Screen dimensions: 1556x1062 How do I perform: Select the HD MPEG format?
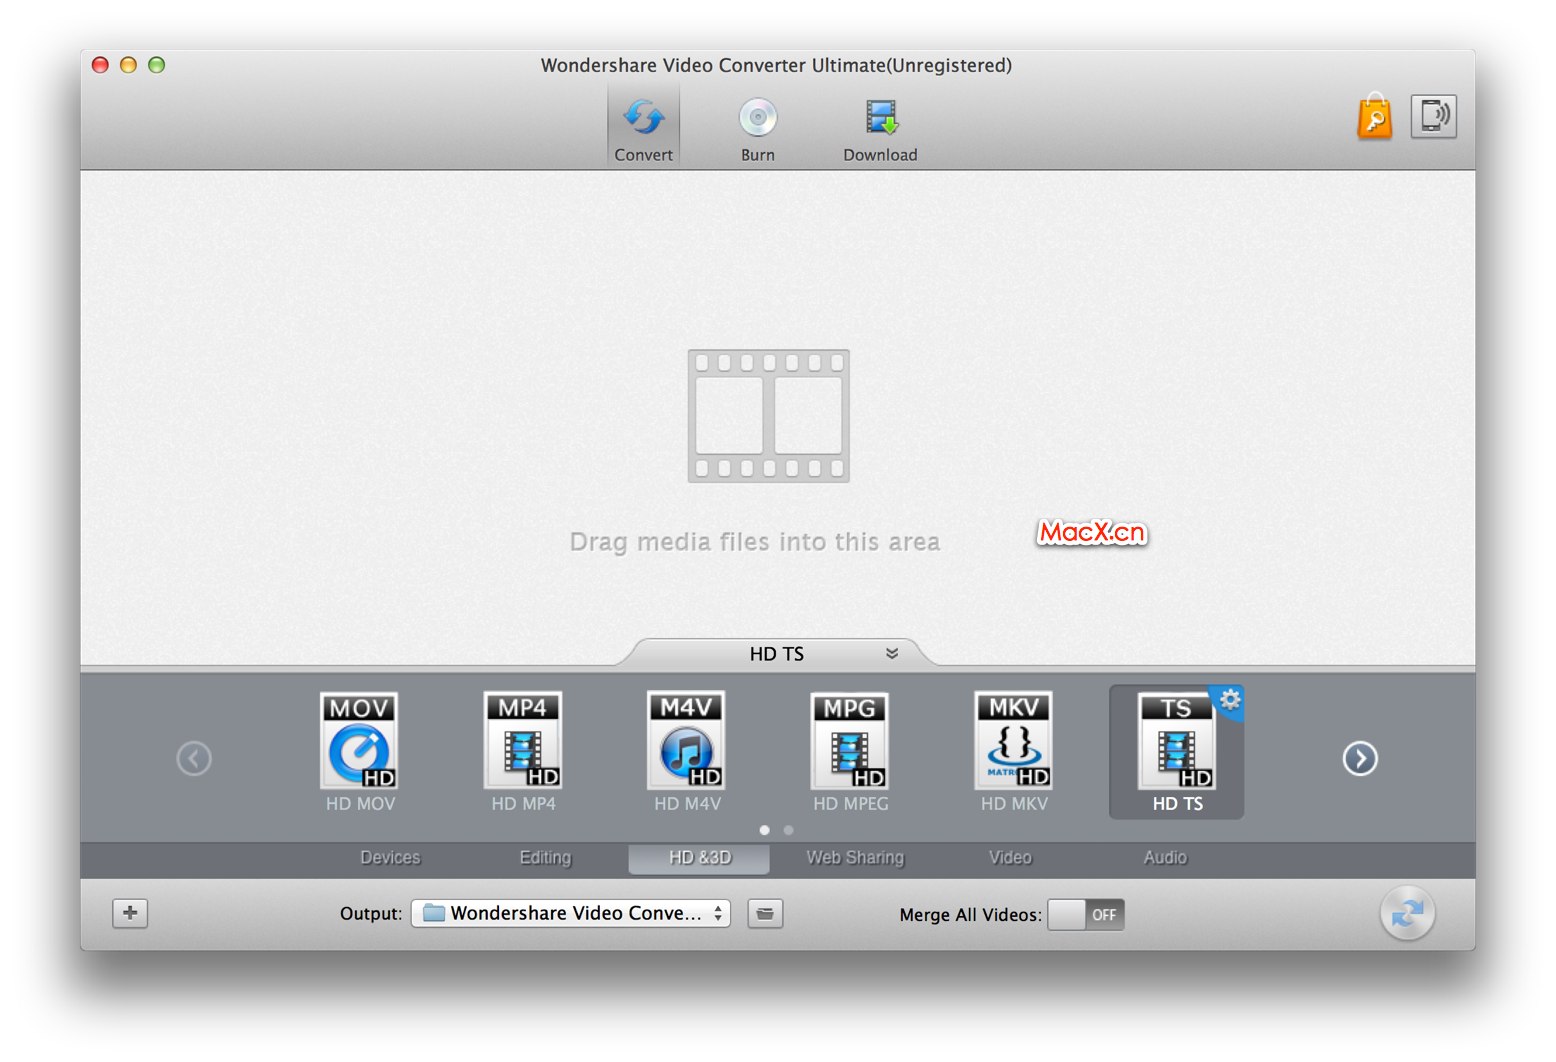(x=850, y=752)
